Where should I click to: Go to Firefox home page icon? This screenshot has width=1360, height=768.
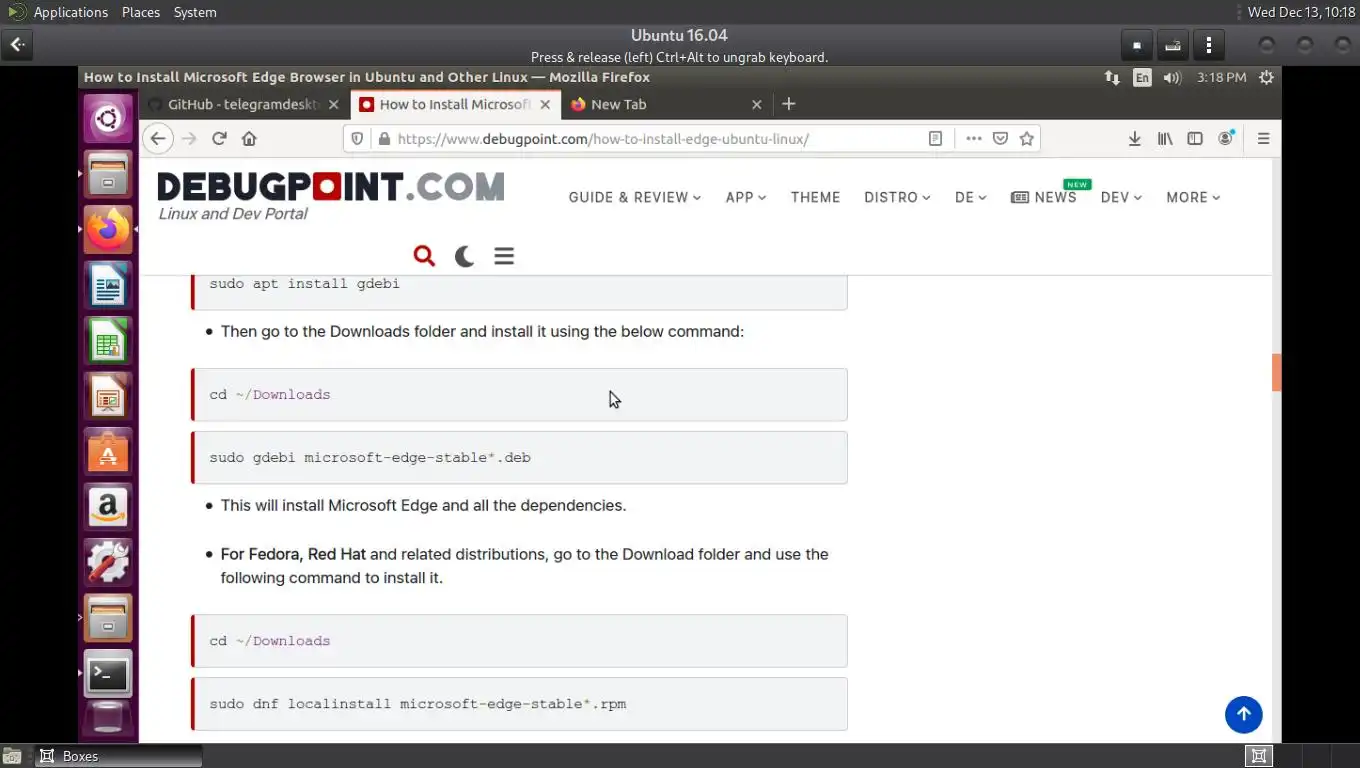click(x=249, y=139)
